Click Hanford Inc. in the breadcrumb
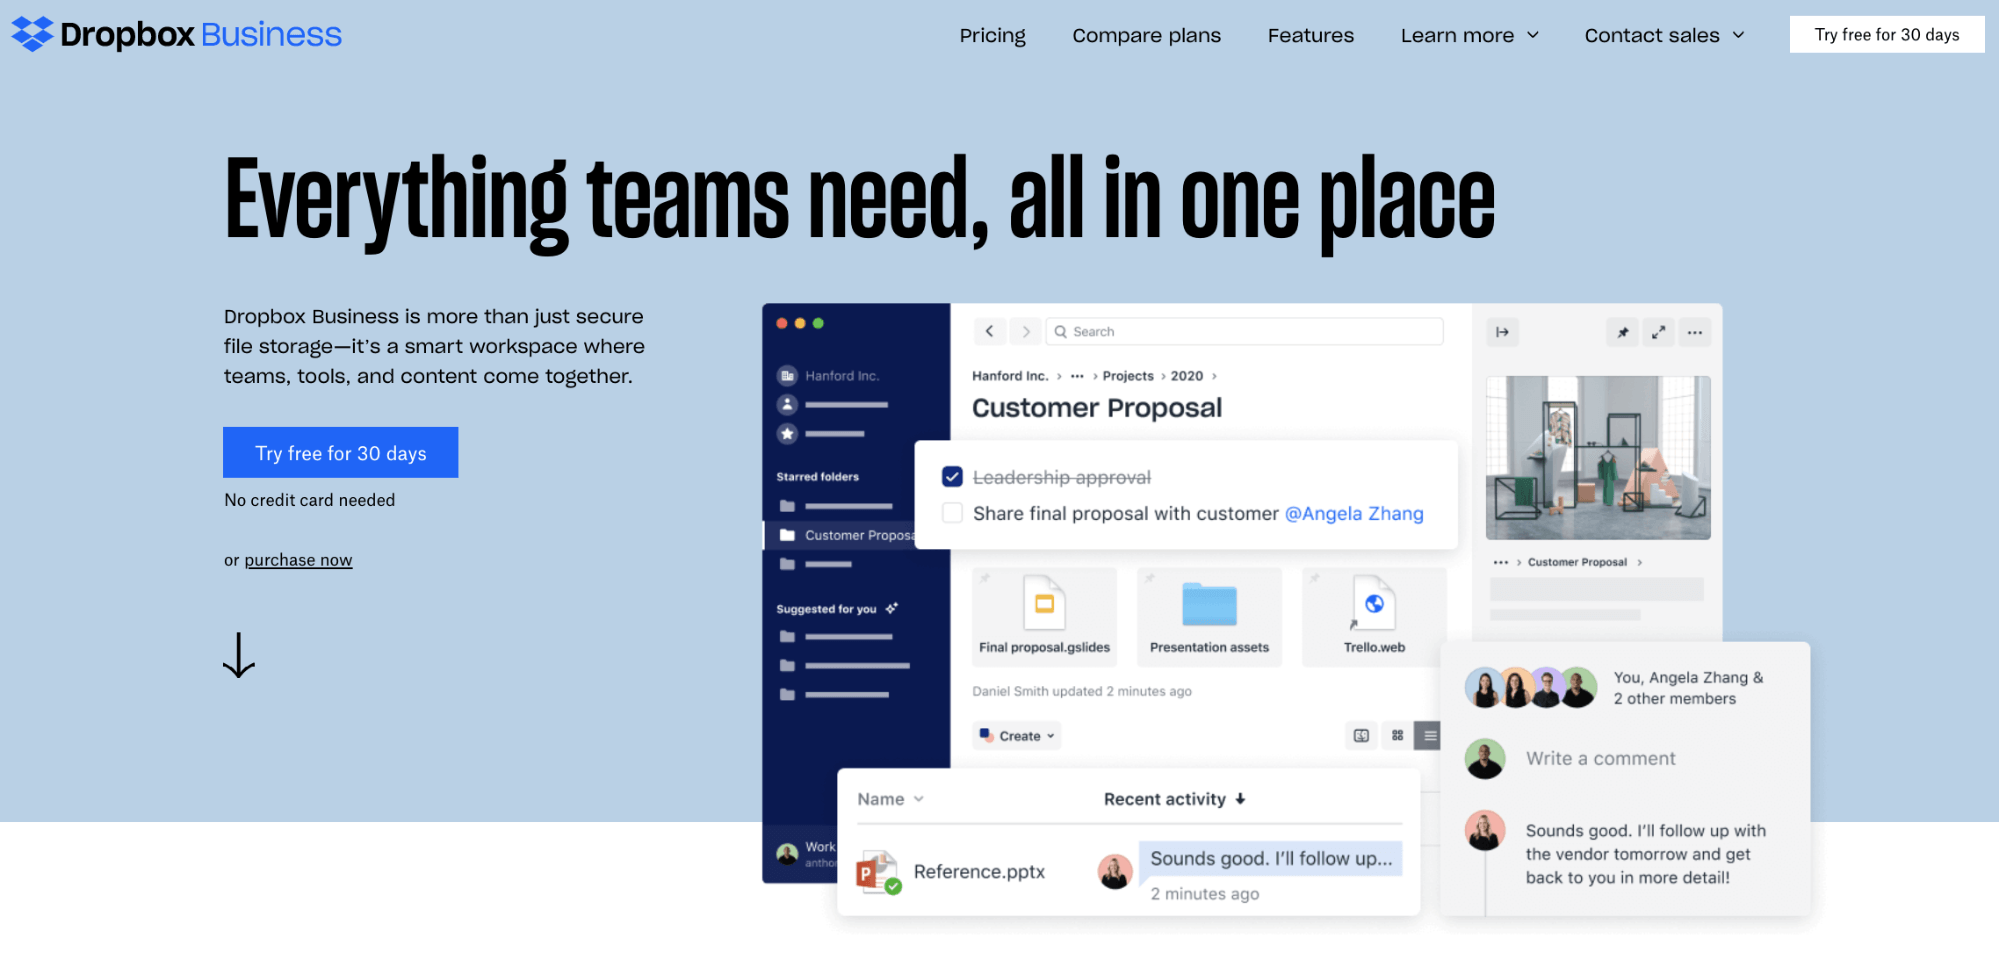The height and width of the screenshot is (956, 1999). point(1010,376)
